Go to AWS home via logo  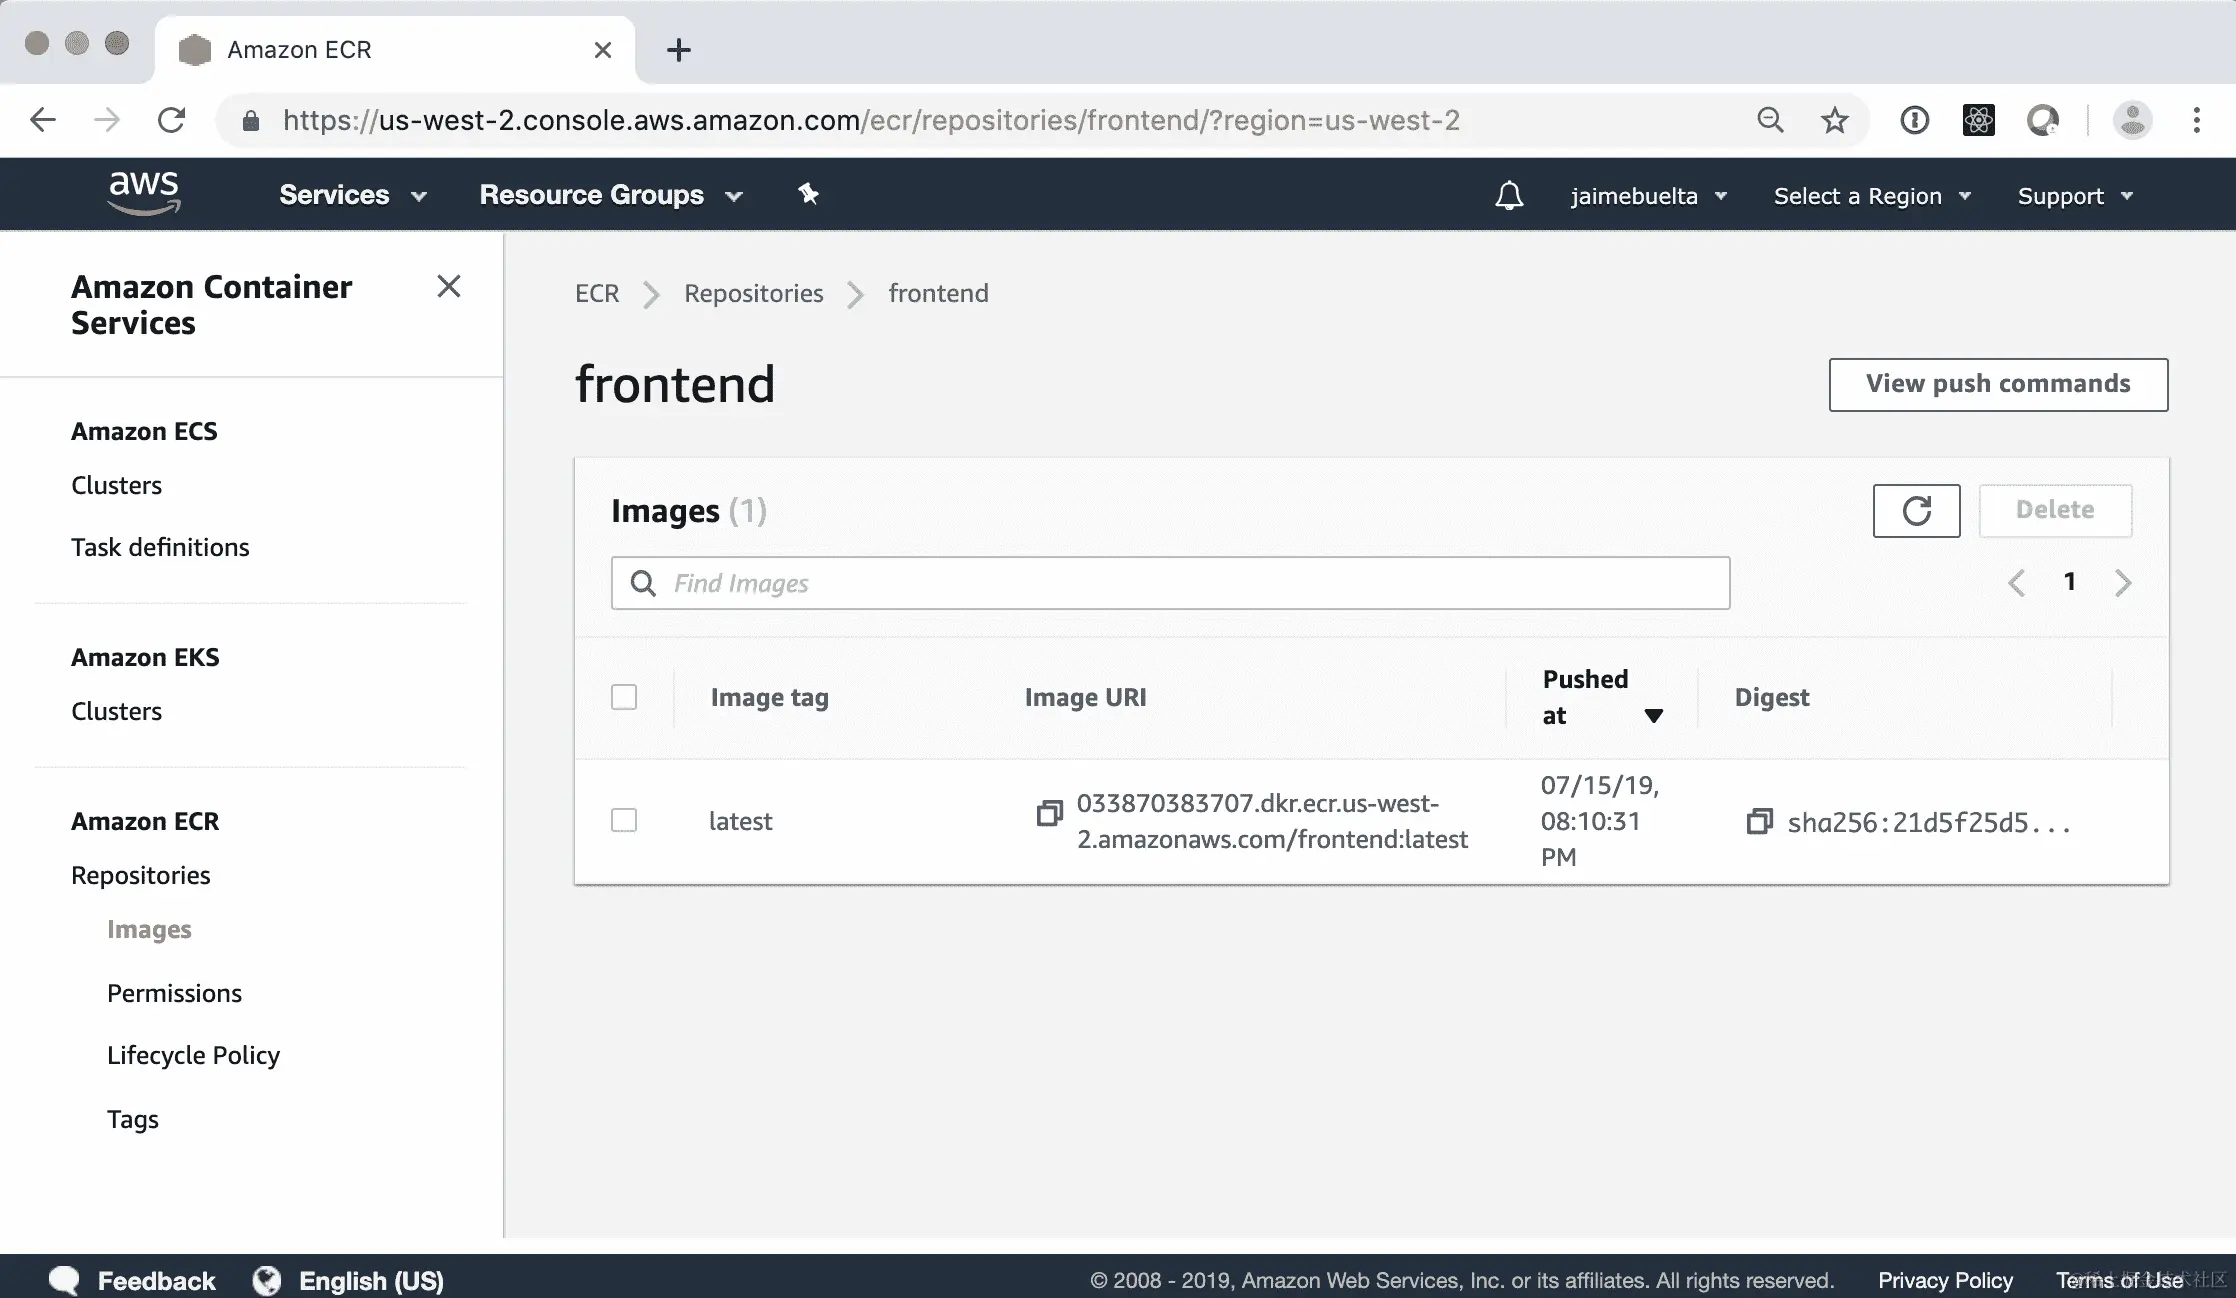tap(144, 193)
